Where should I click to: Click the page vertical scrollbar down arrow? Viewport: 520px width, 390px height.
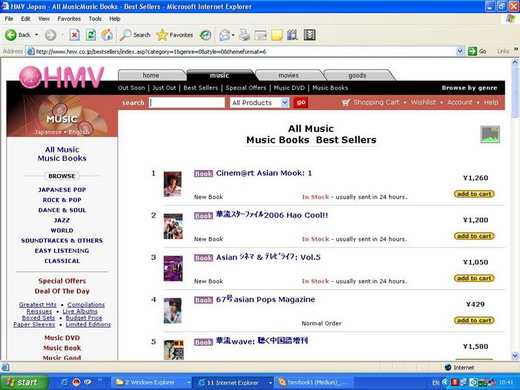[515, 356]
